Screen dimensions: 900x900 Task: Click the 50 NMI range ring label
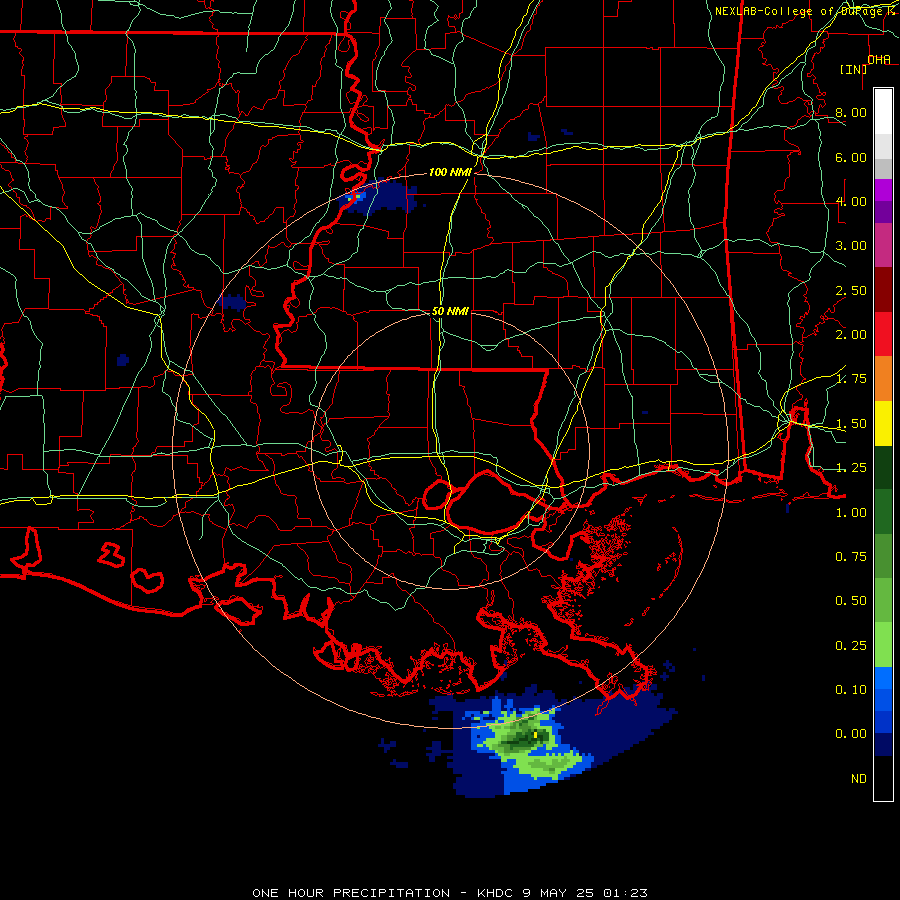pyautogui.click(x=450, y=311)
